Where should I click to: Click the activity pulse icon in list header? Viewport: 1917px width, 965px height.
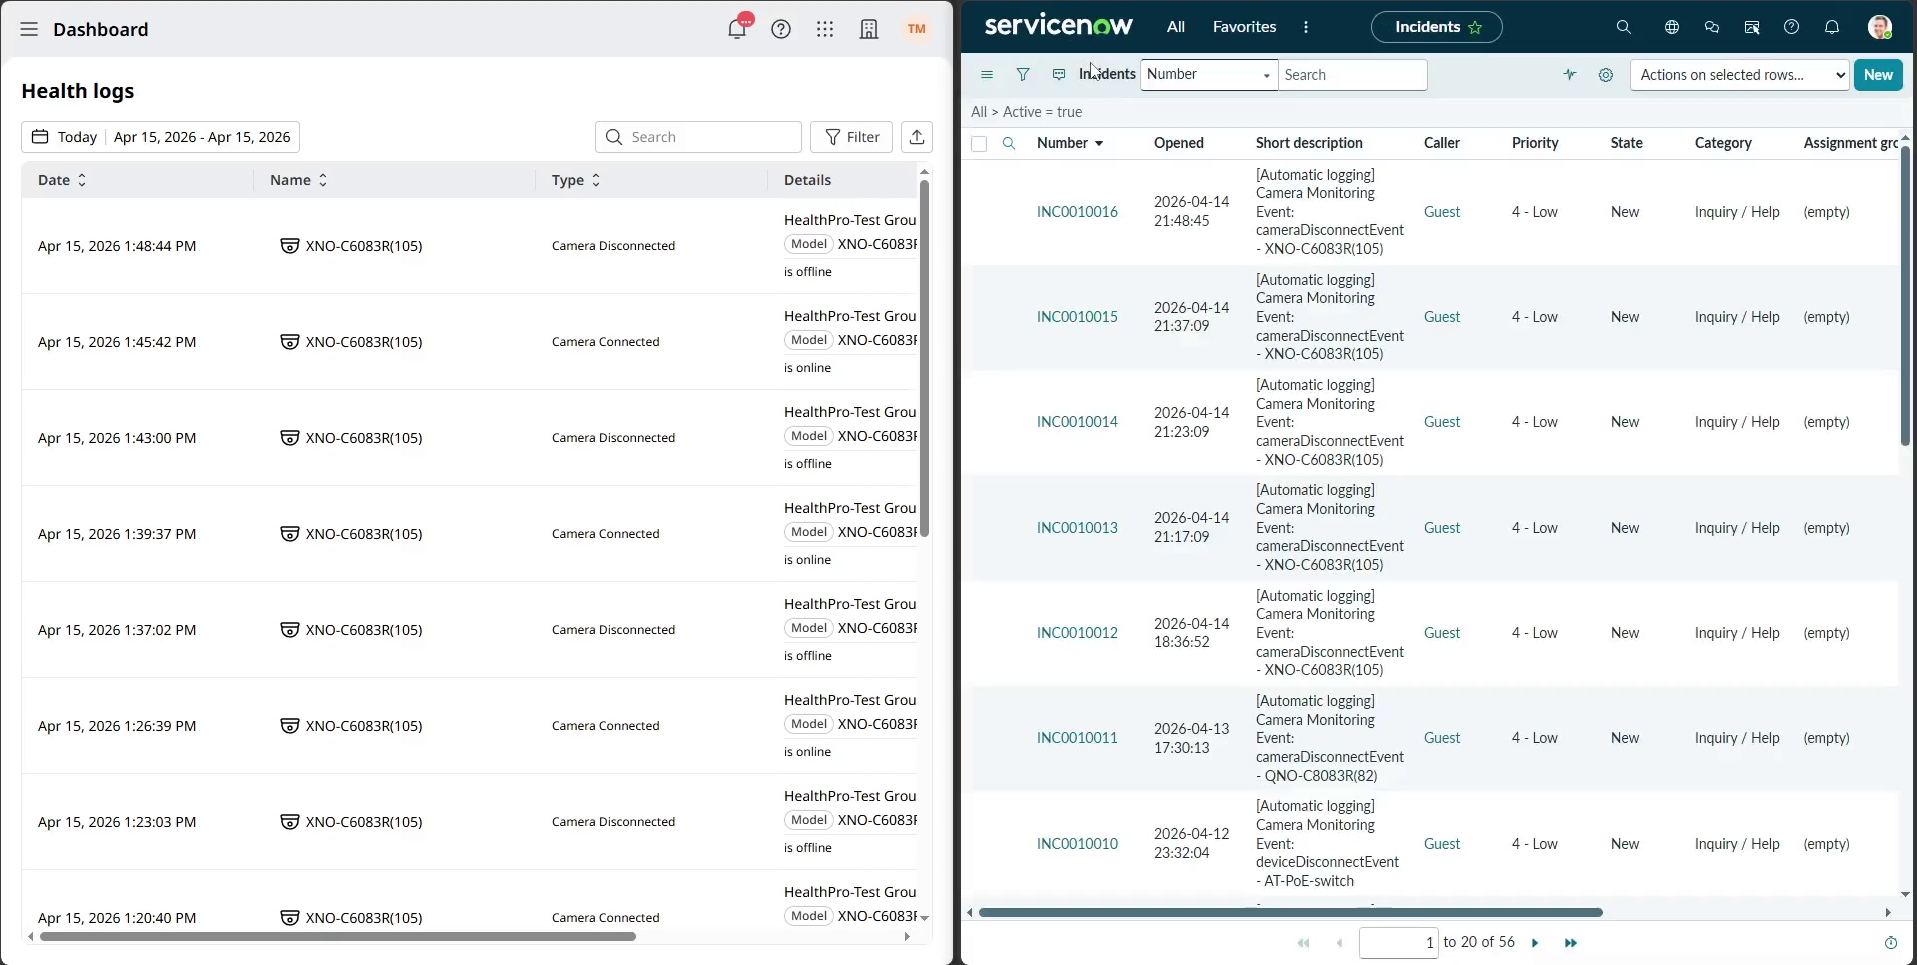click(1570, 75)
